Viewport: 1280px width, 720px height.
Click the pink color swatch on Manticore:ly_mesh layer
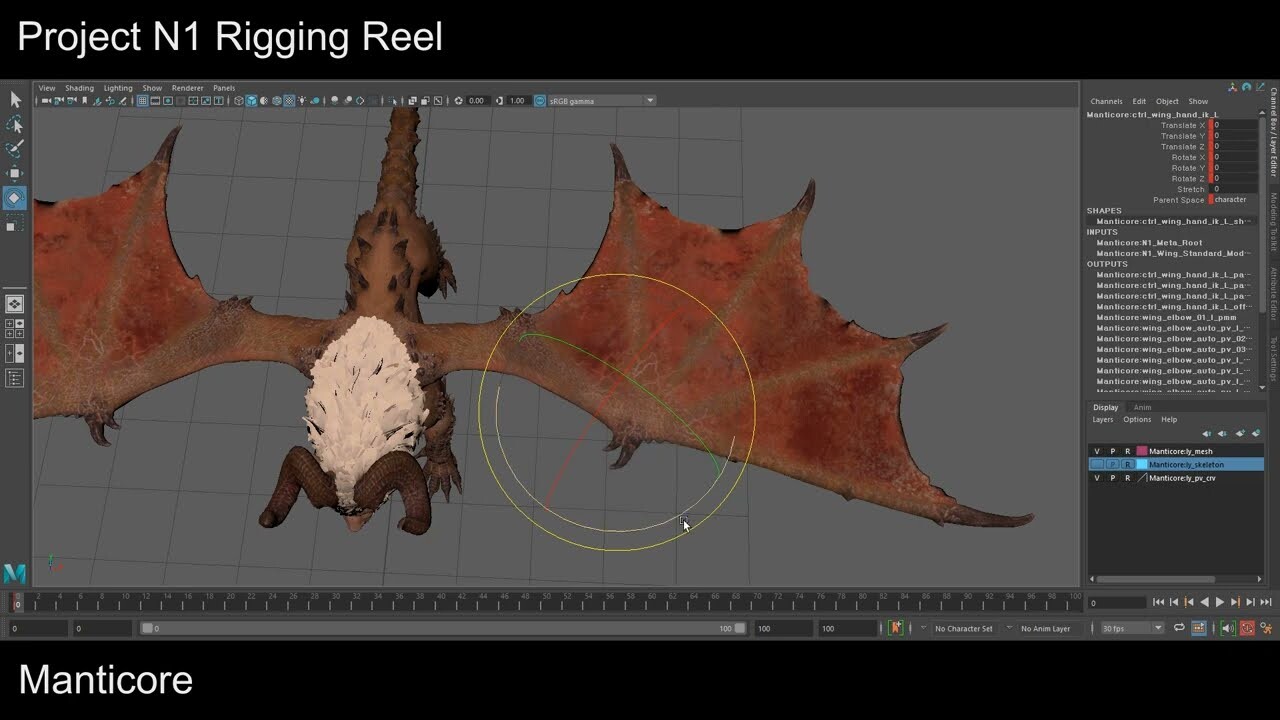pos(1141,452)
